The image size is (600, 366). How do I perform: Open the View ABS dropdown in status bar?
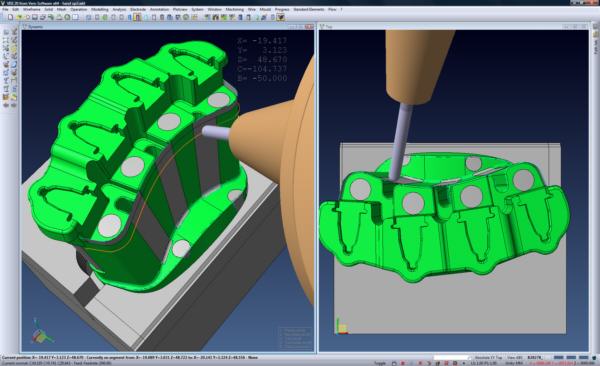pyautogui.click(x=514, y=358)
